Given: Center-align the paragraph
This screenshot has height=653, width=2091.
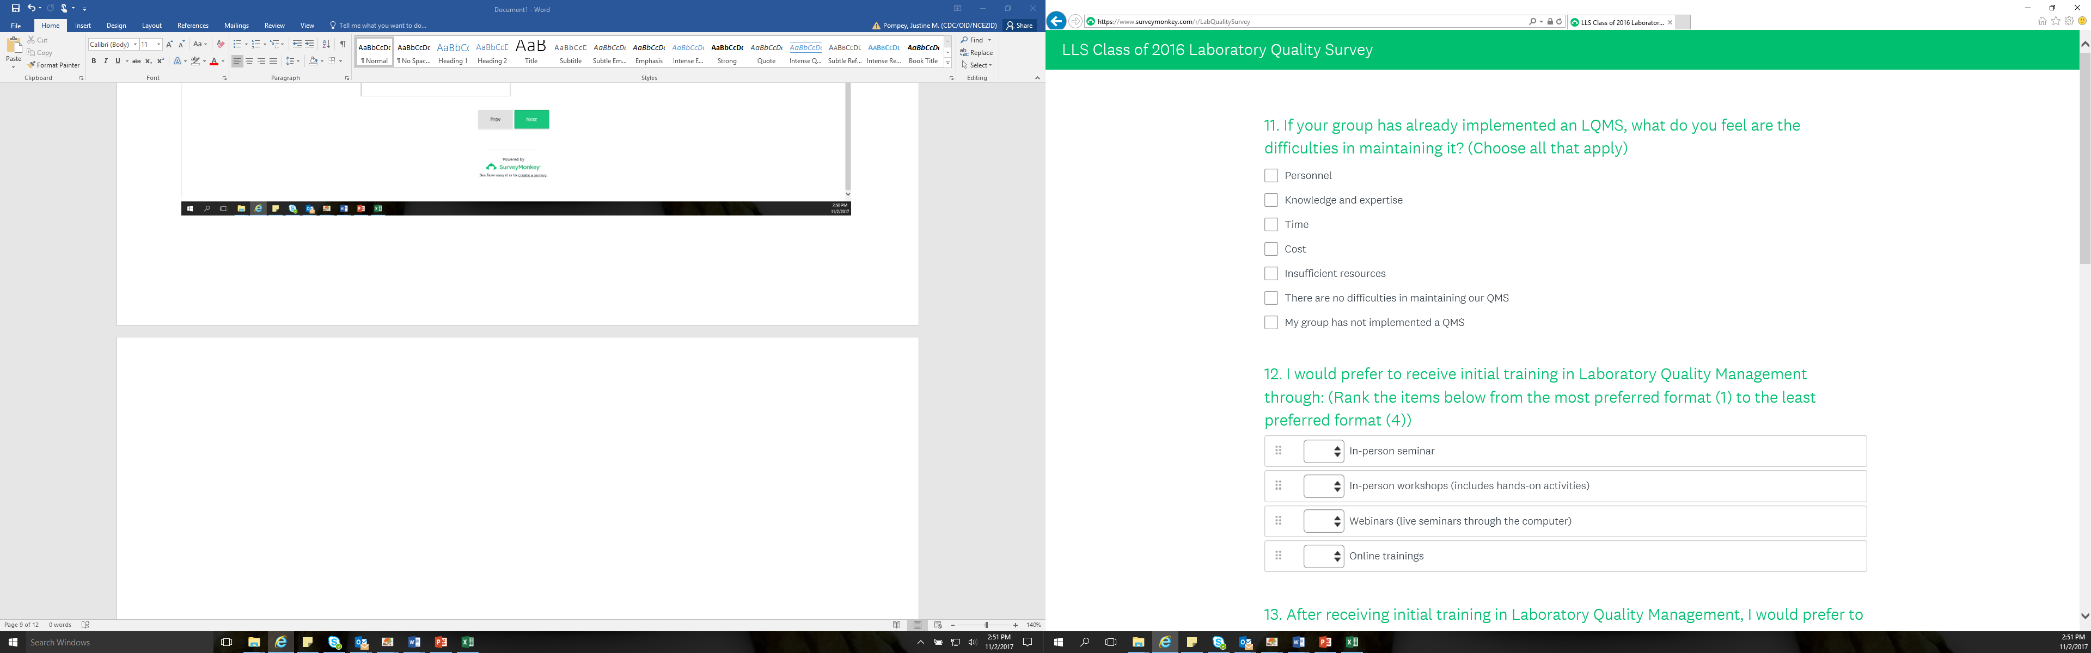Looking at the screenshot, I should [x=249, y=61].
